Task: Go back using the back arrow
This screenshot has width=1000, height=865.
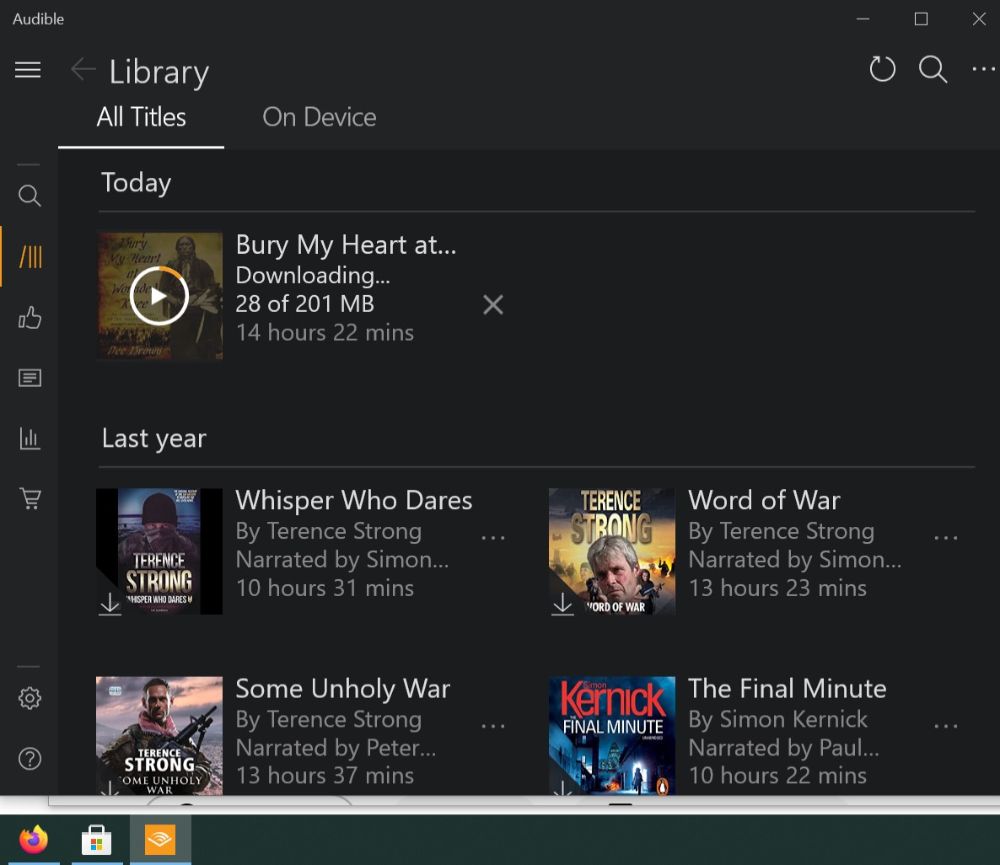Action: (x=83, y=70)
